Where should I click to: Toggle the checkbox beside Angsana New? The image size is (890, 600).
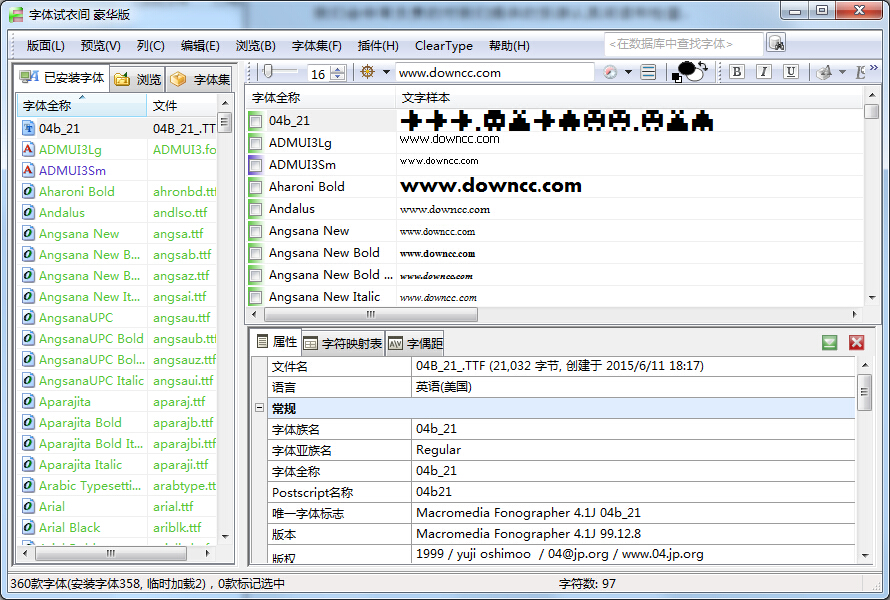(258, 231)
